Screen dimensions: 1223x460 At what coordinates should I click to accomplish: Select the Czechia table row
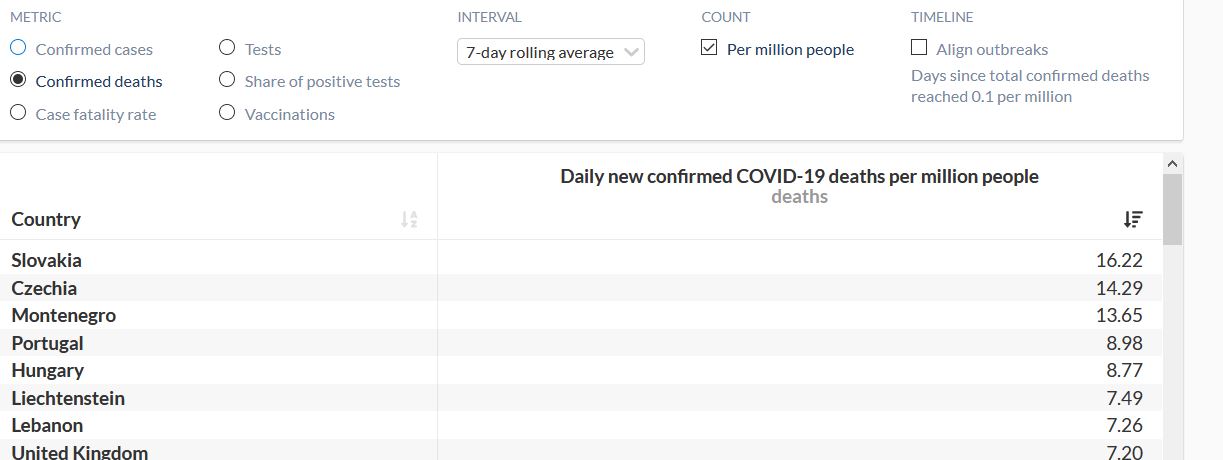(44, 288)
